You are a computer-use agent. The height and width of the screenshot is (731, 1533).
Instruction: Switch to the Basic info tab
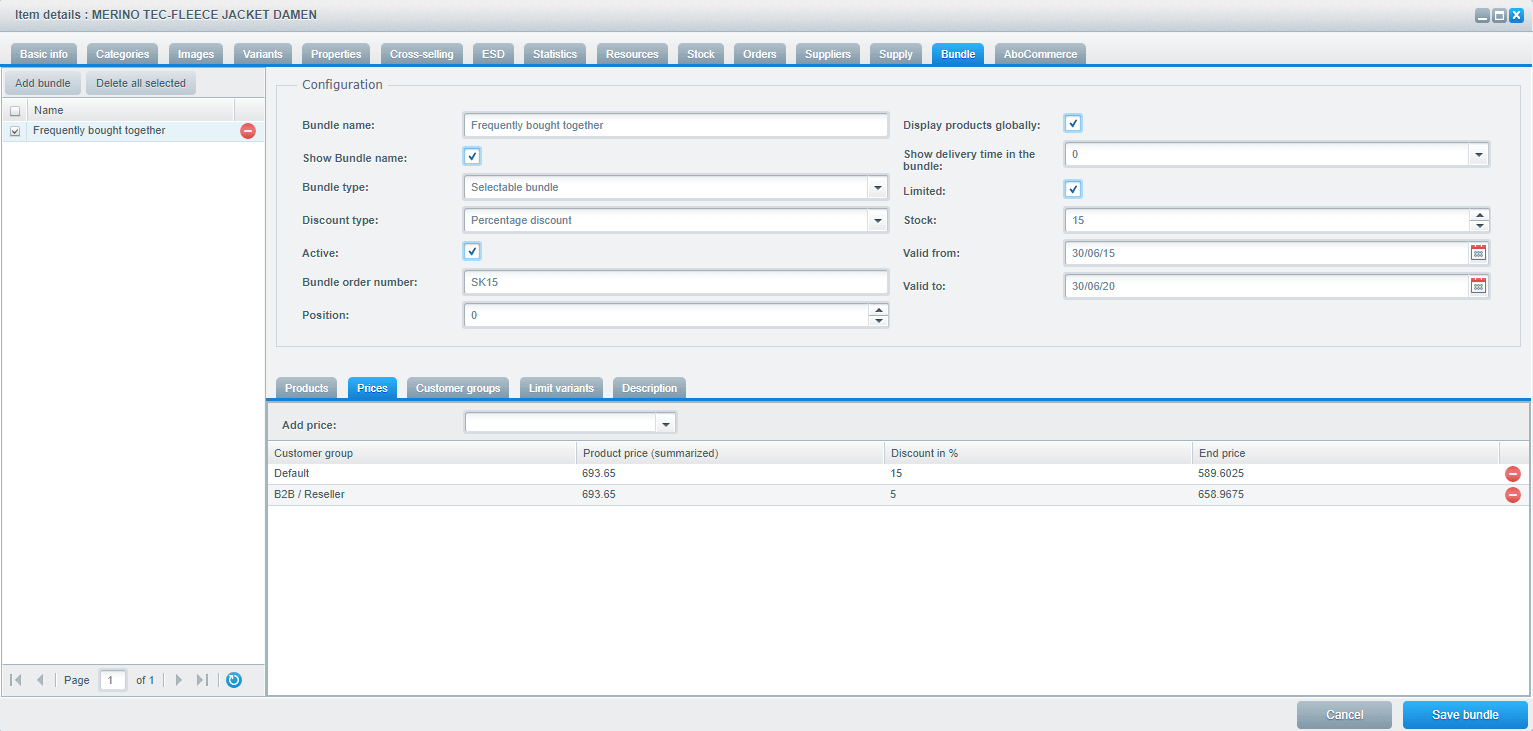click(x=44, y=54)
